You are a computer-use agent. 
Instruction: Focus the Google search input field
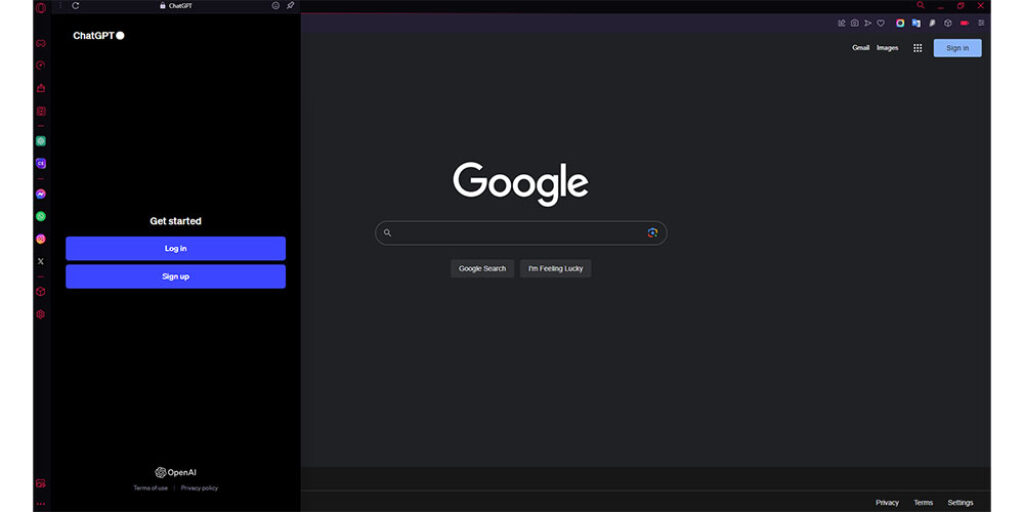(520, 233)
